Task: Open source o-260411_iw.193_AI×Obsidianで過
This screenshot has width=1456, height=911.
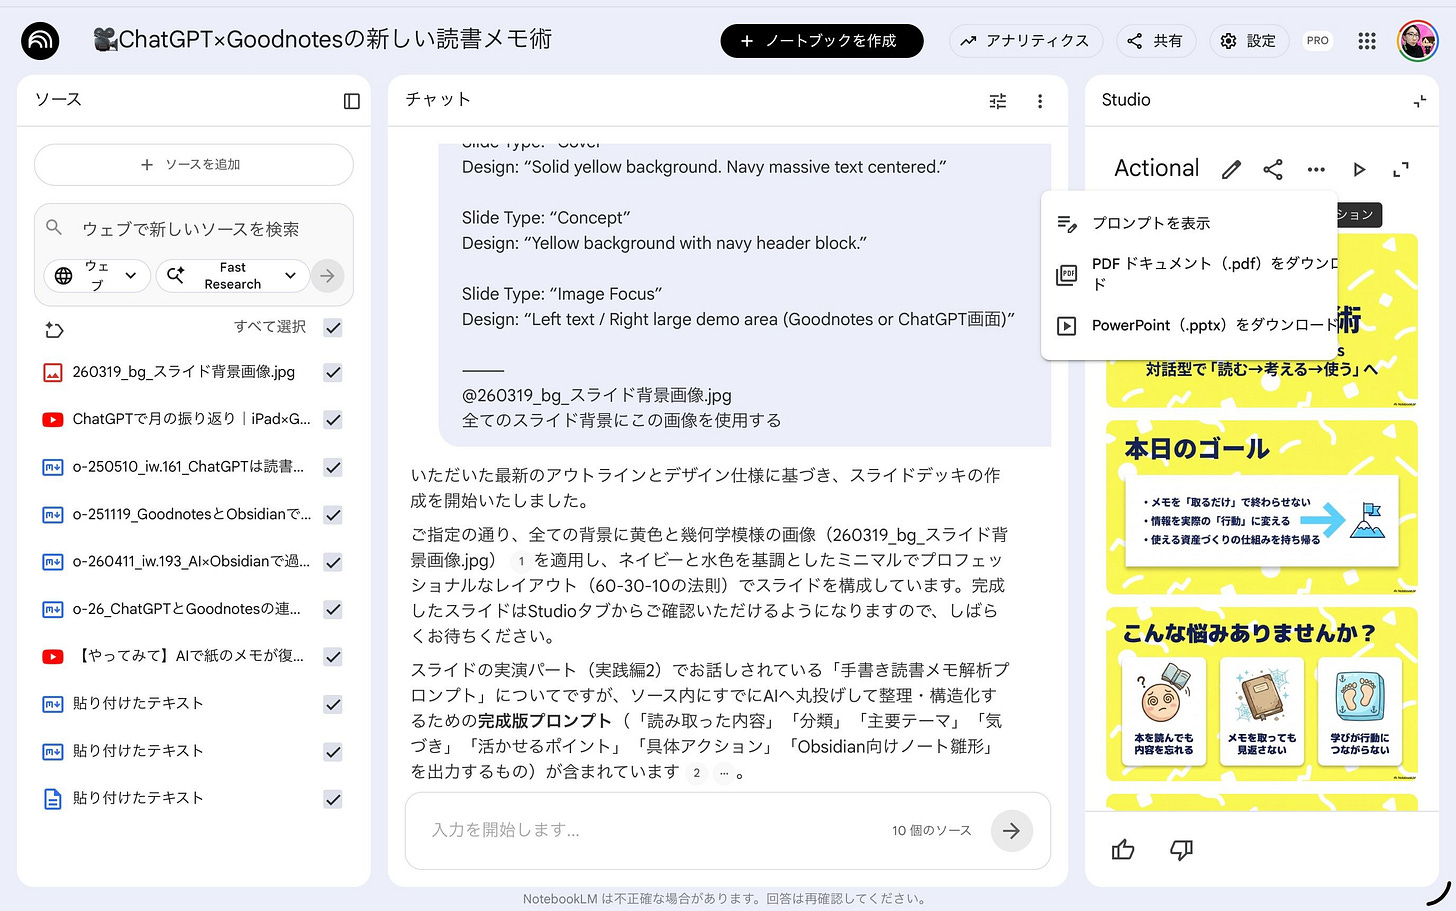Action: click(x=191, y=562)
